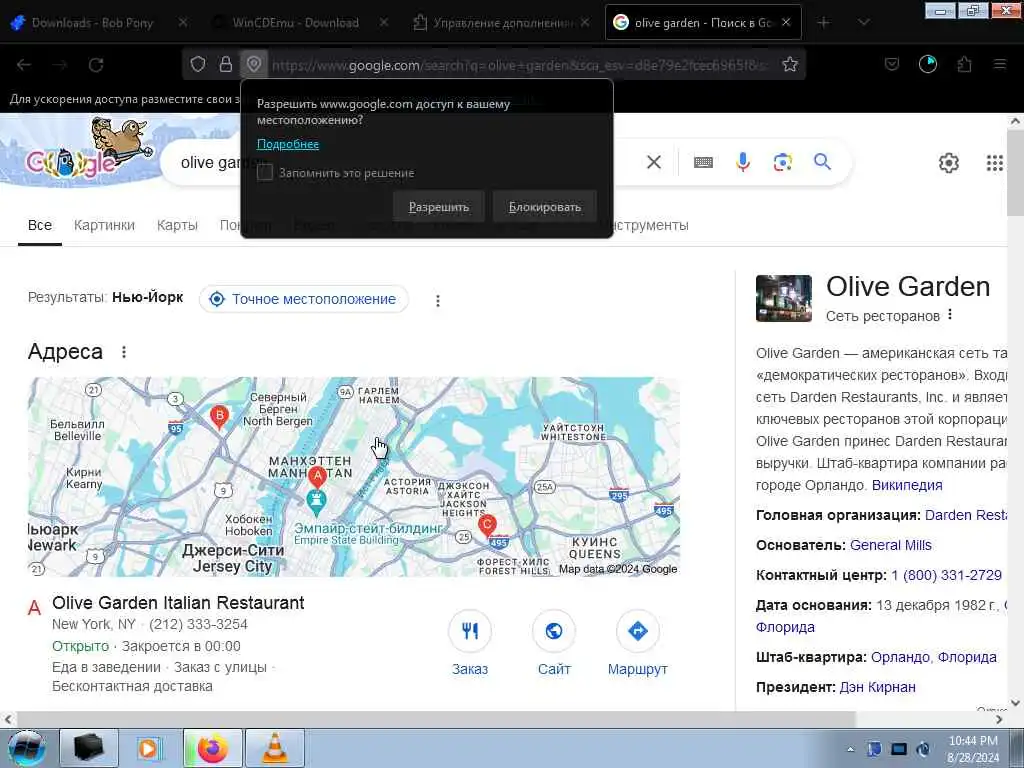Click the Разрешить button
Screen dimensions: 1024x768
pyautogui.click(x=439, y=206)
